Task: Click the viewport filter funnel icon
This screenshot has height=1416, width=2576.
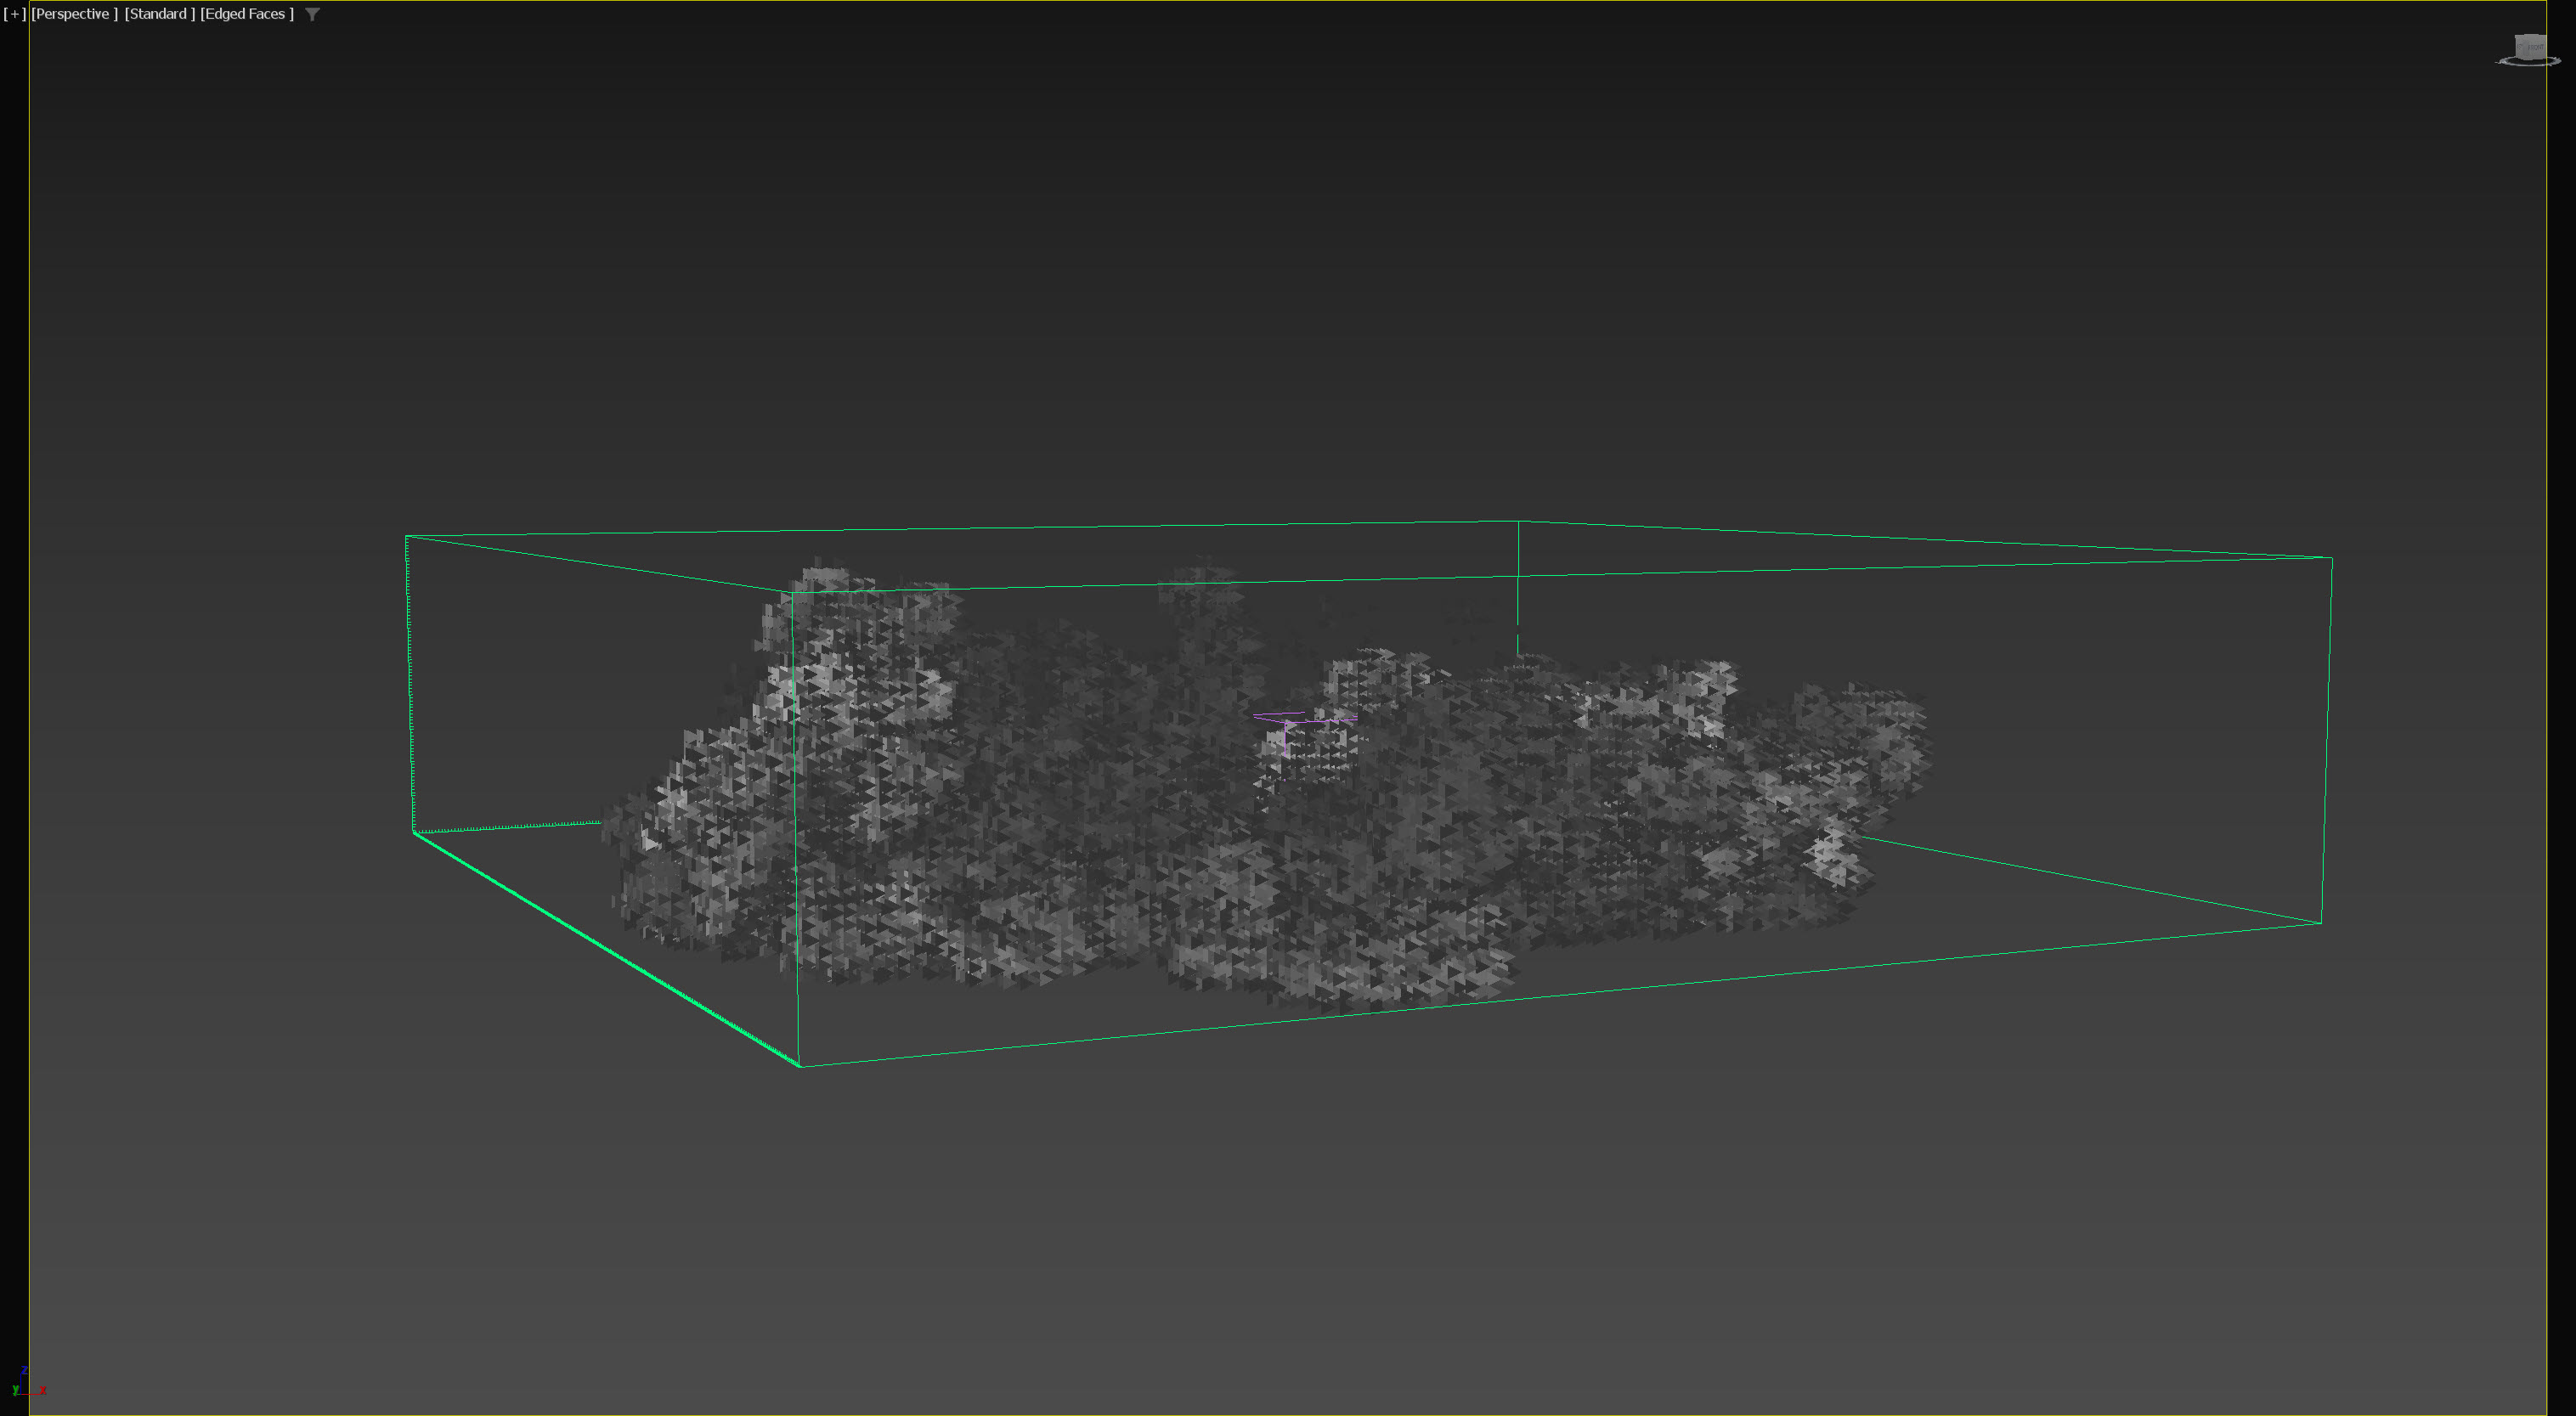Action: (x=312, y=14)
